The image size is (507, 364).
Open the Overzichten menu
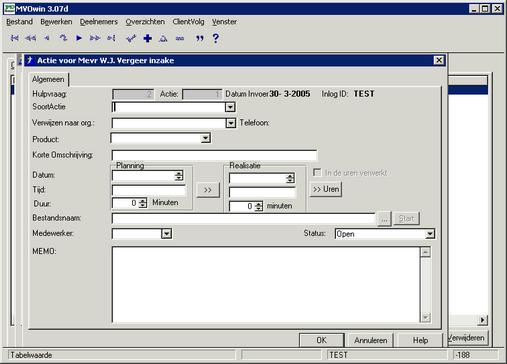click(145, 22)
